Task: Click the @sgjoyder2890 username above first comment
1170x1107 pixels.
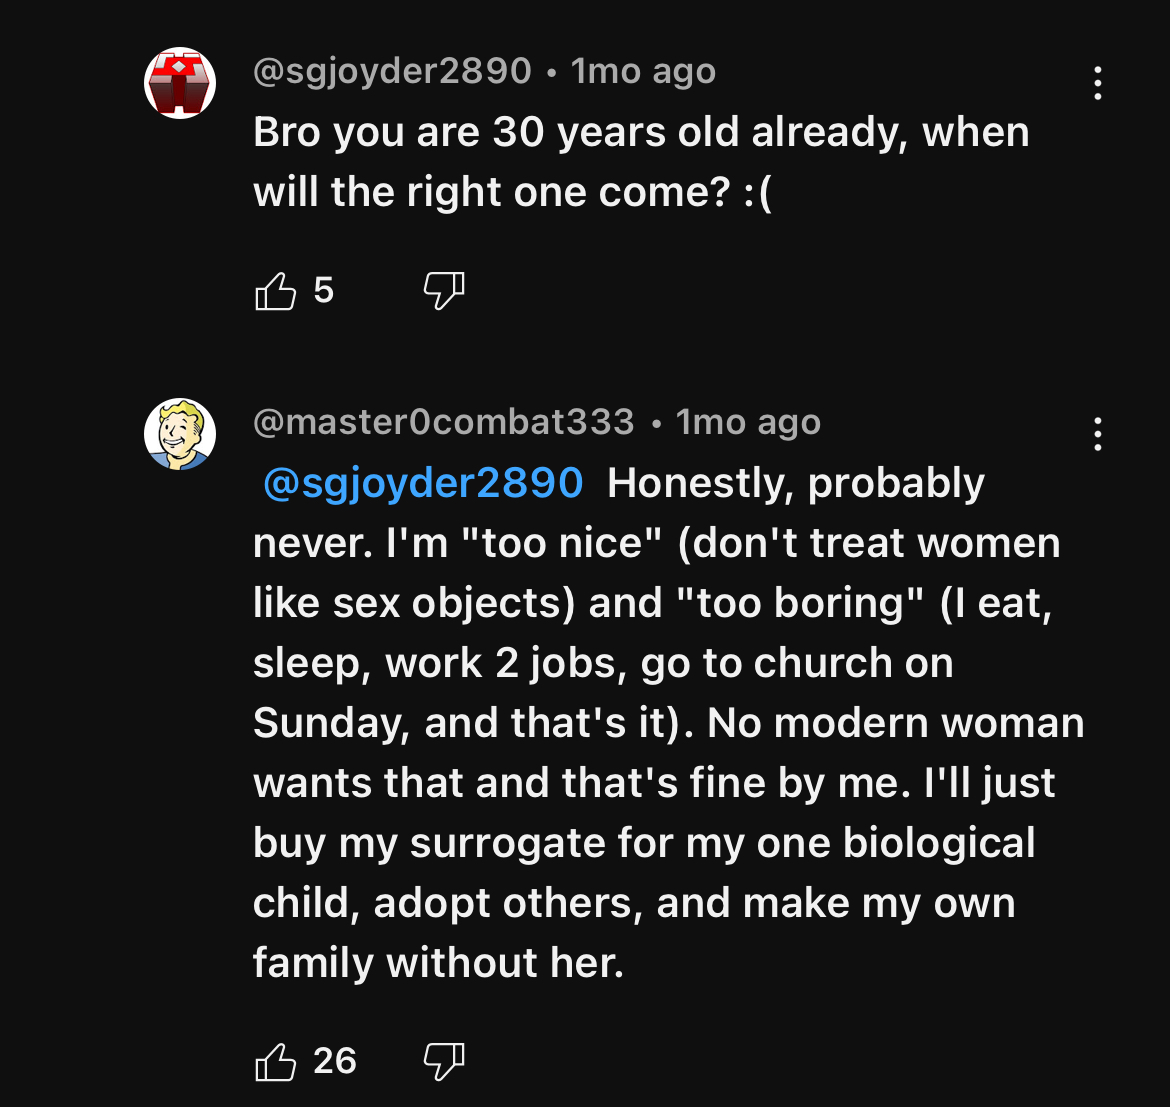Action: click(x=392, y=71)
